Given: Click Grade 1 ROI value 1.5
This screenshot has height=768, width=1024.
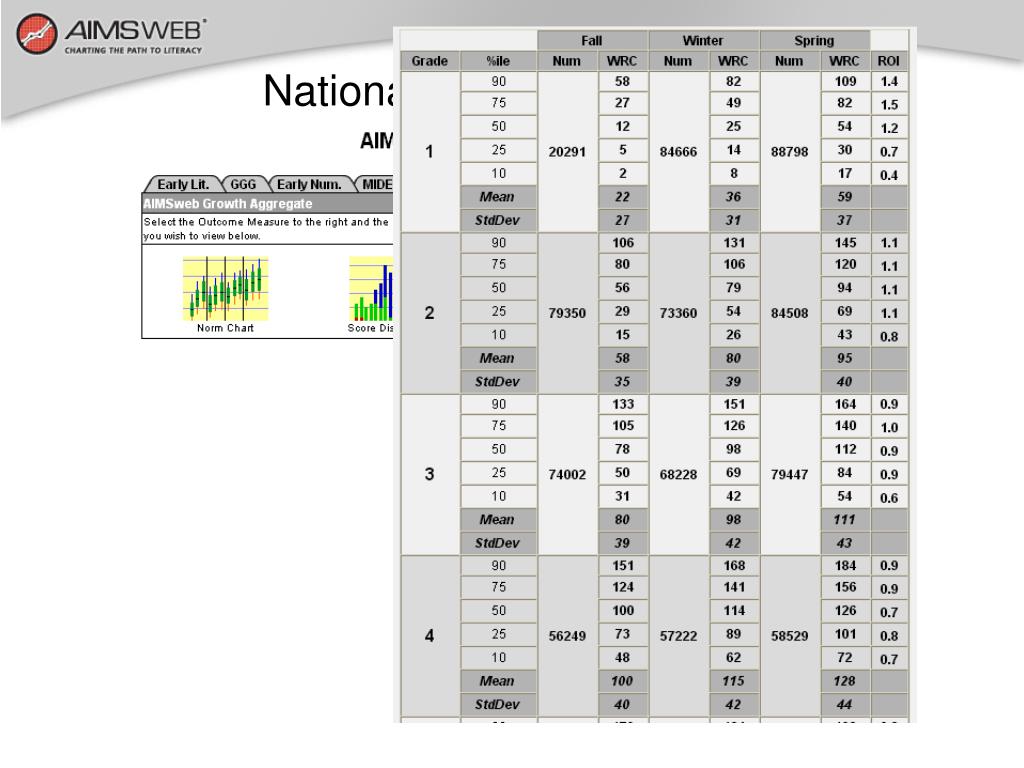Looking at the screenshot, I should pyautogui.click(x=889, y=104).
